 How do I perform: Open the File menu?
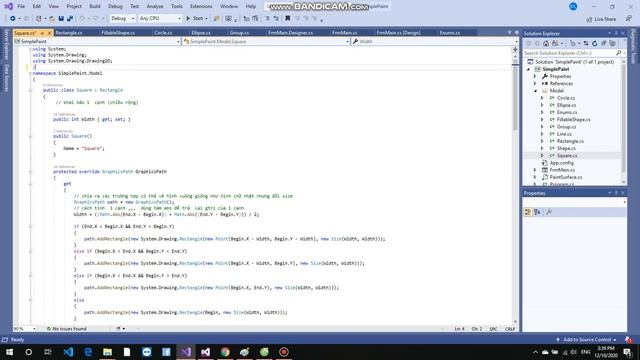tap(21, 6)
